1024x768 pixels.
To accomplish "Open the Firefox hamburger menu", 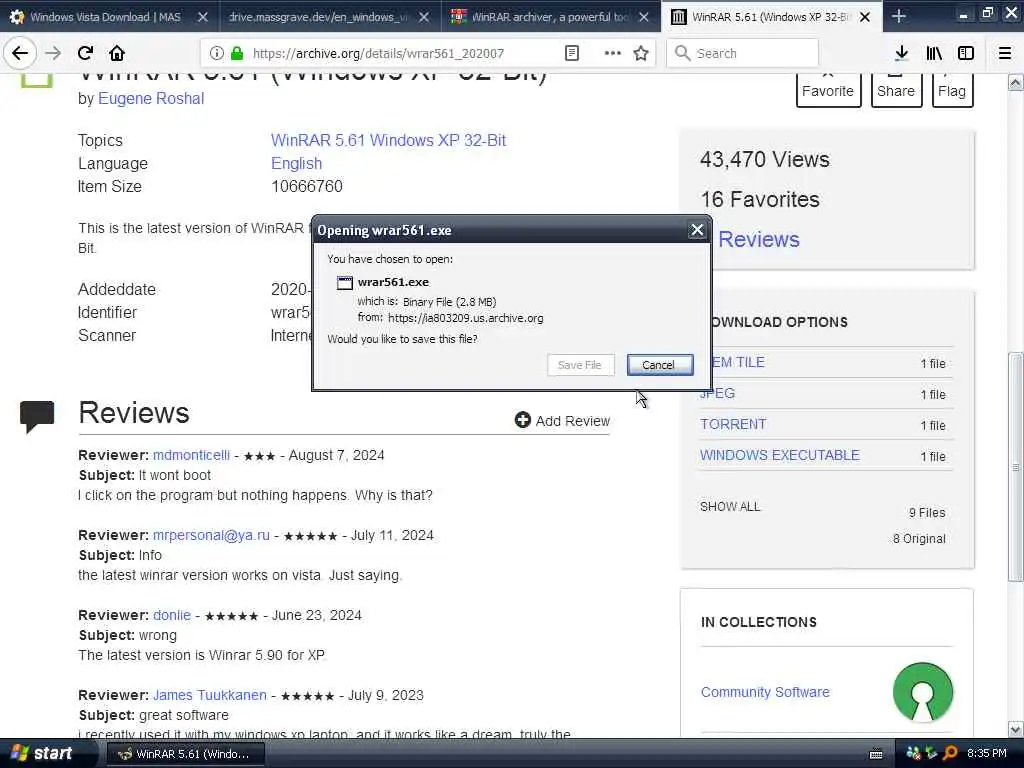I will pos(1005,53).
